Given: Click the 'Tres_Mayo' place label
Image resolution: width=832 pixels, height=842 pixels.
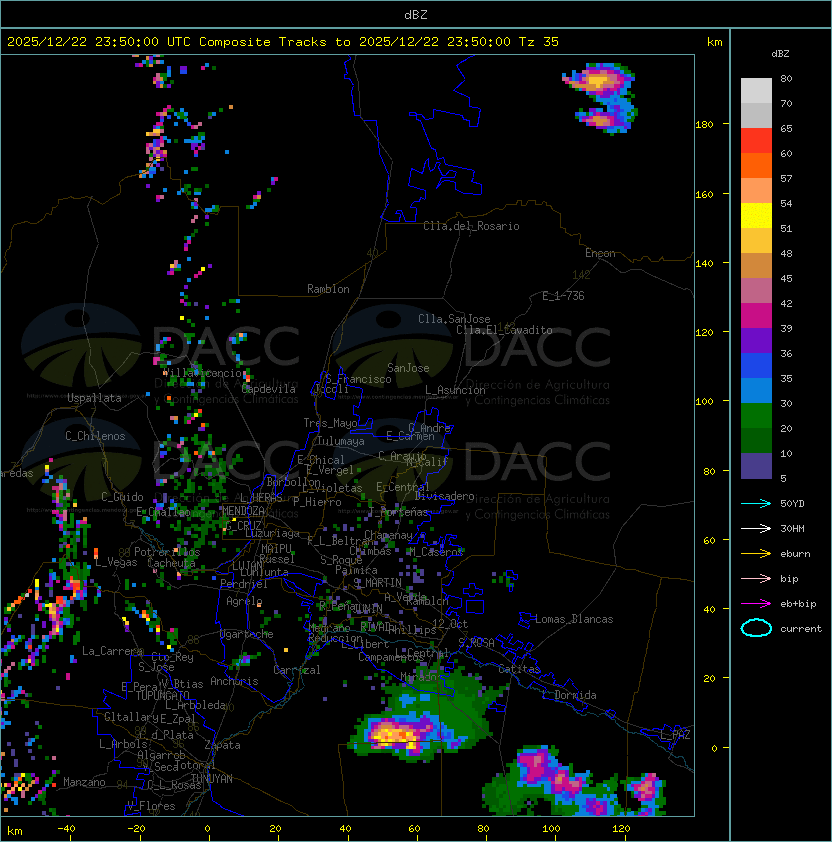Looking at the screenshot, I should [330, 423].
